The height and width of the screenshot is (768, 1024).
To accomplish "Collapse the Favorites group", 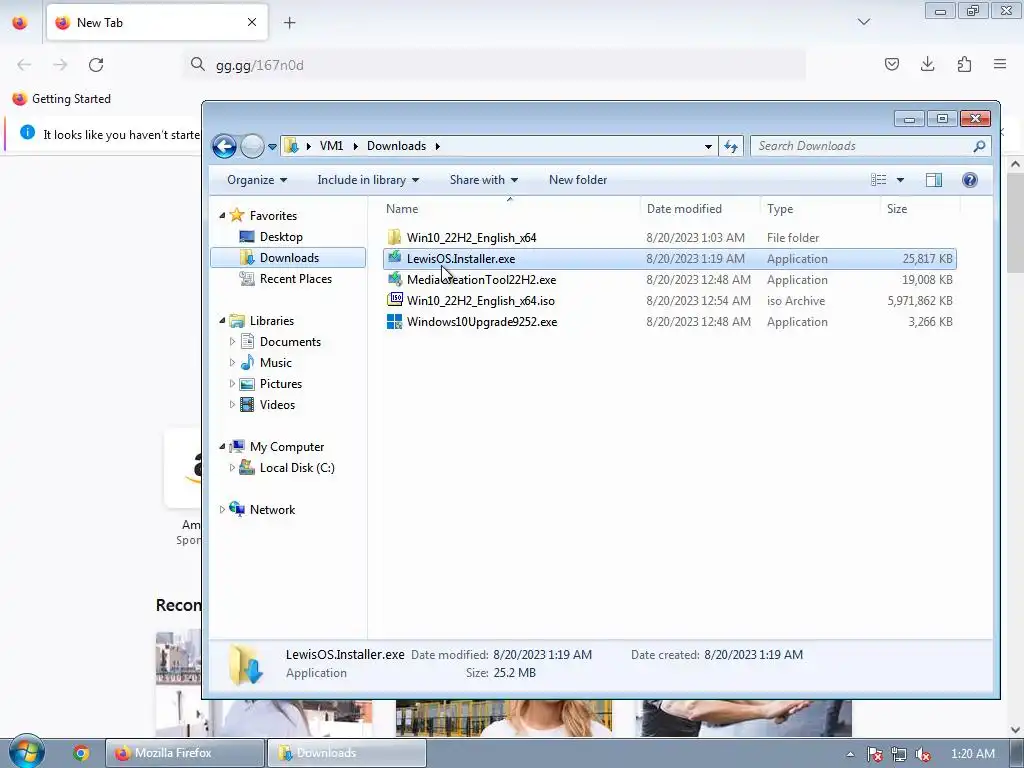I will pyautogui.click(x=222, y=215).
